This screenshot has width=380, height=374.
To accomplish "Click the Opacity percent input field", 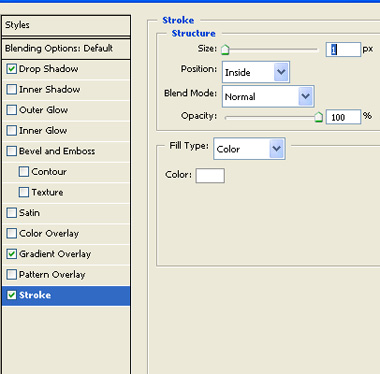I will (343, 117).
